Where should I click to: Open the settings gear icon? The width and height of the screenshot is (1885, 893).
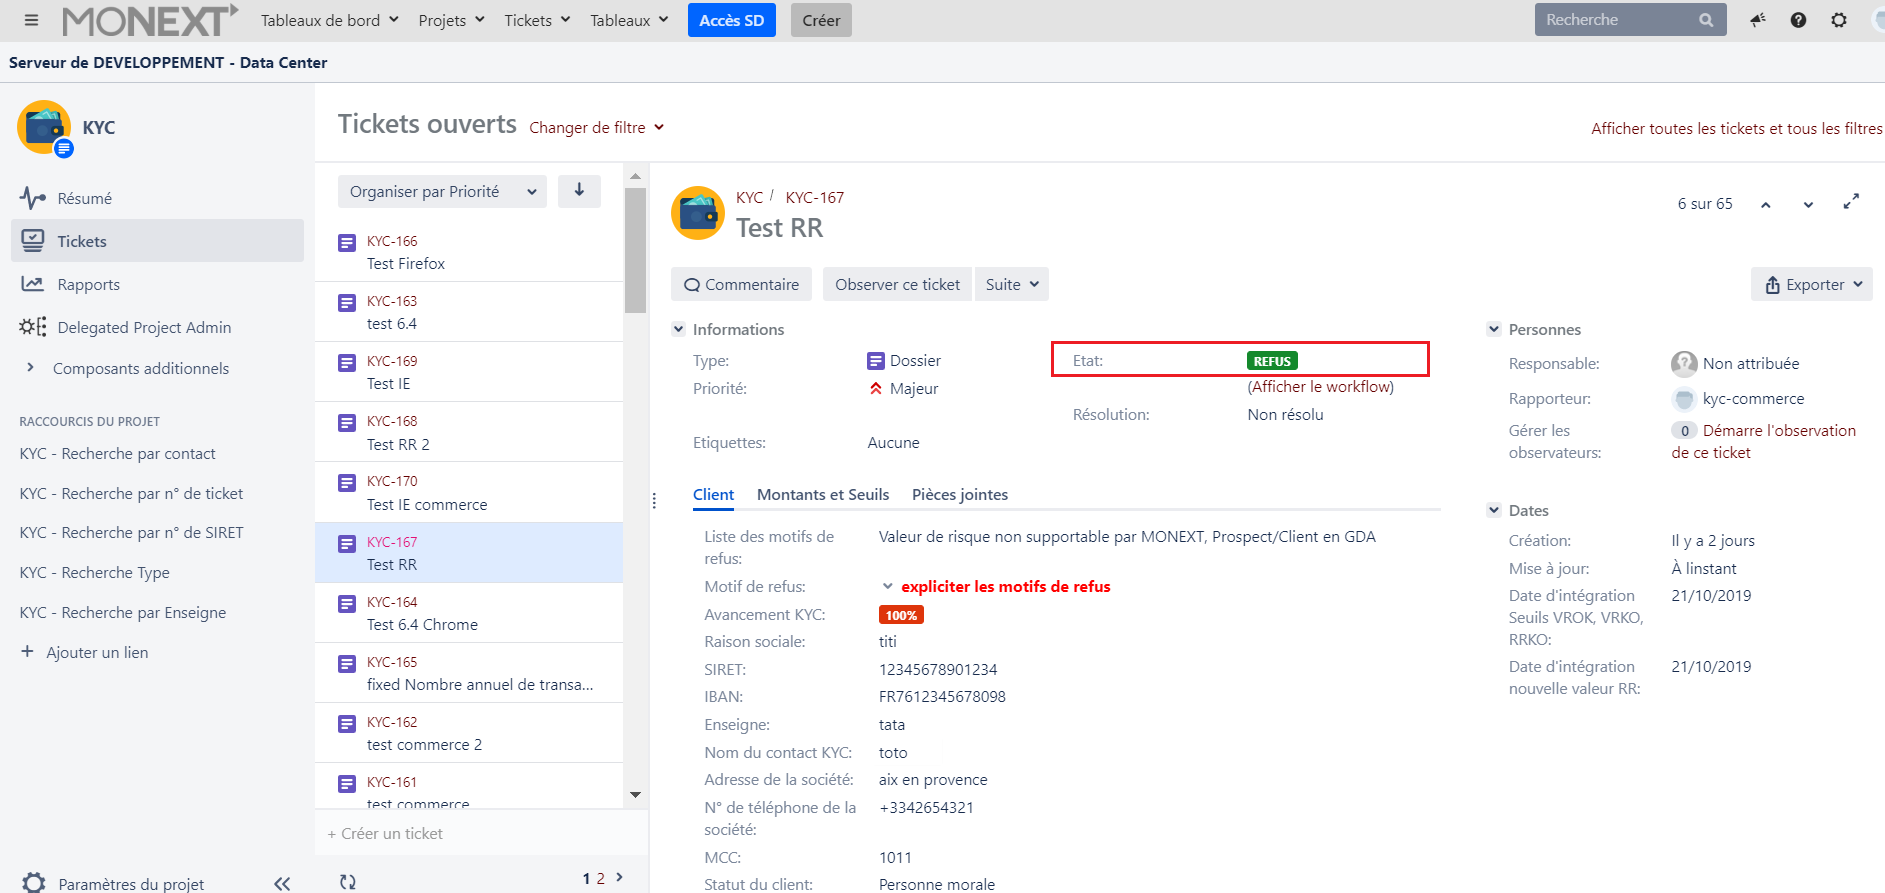pyautogui.click(x=1838, y=20)
